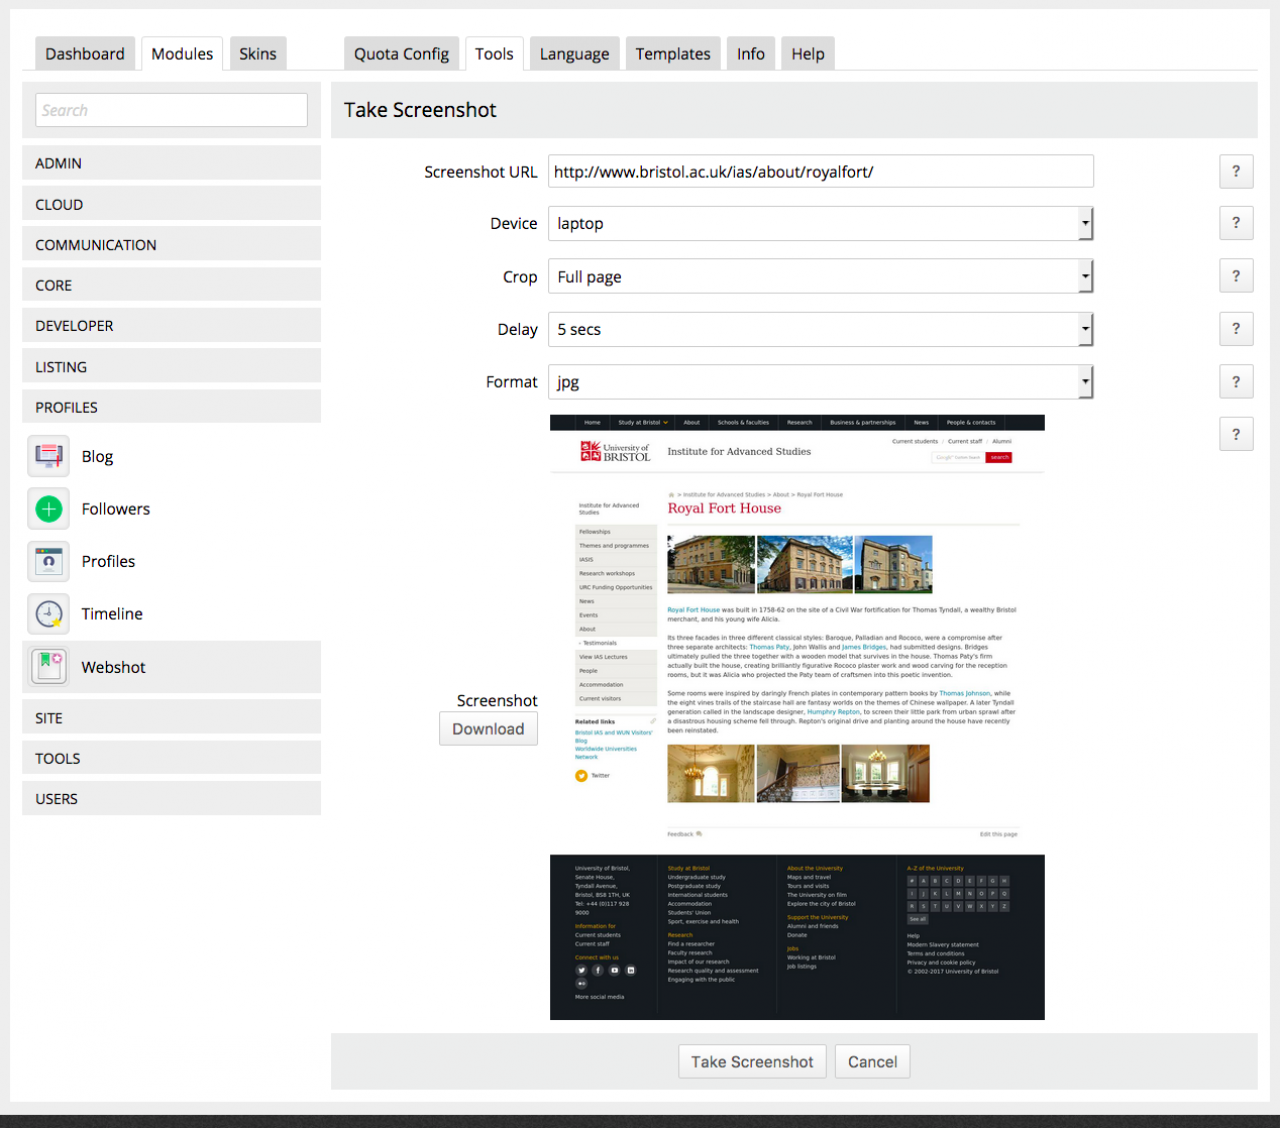Open the Delay dropdown showing 5 secs
The image size is (1280, 1128).
coord(820,329)
